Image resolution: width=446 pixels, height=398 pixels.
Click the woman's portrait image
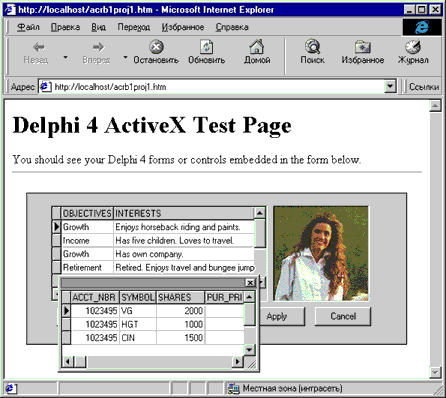click(x=321, y=253)
